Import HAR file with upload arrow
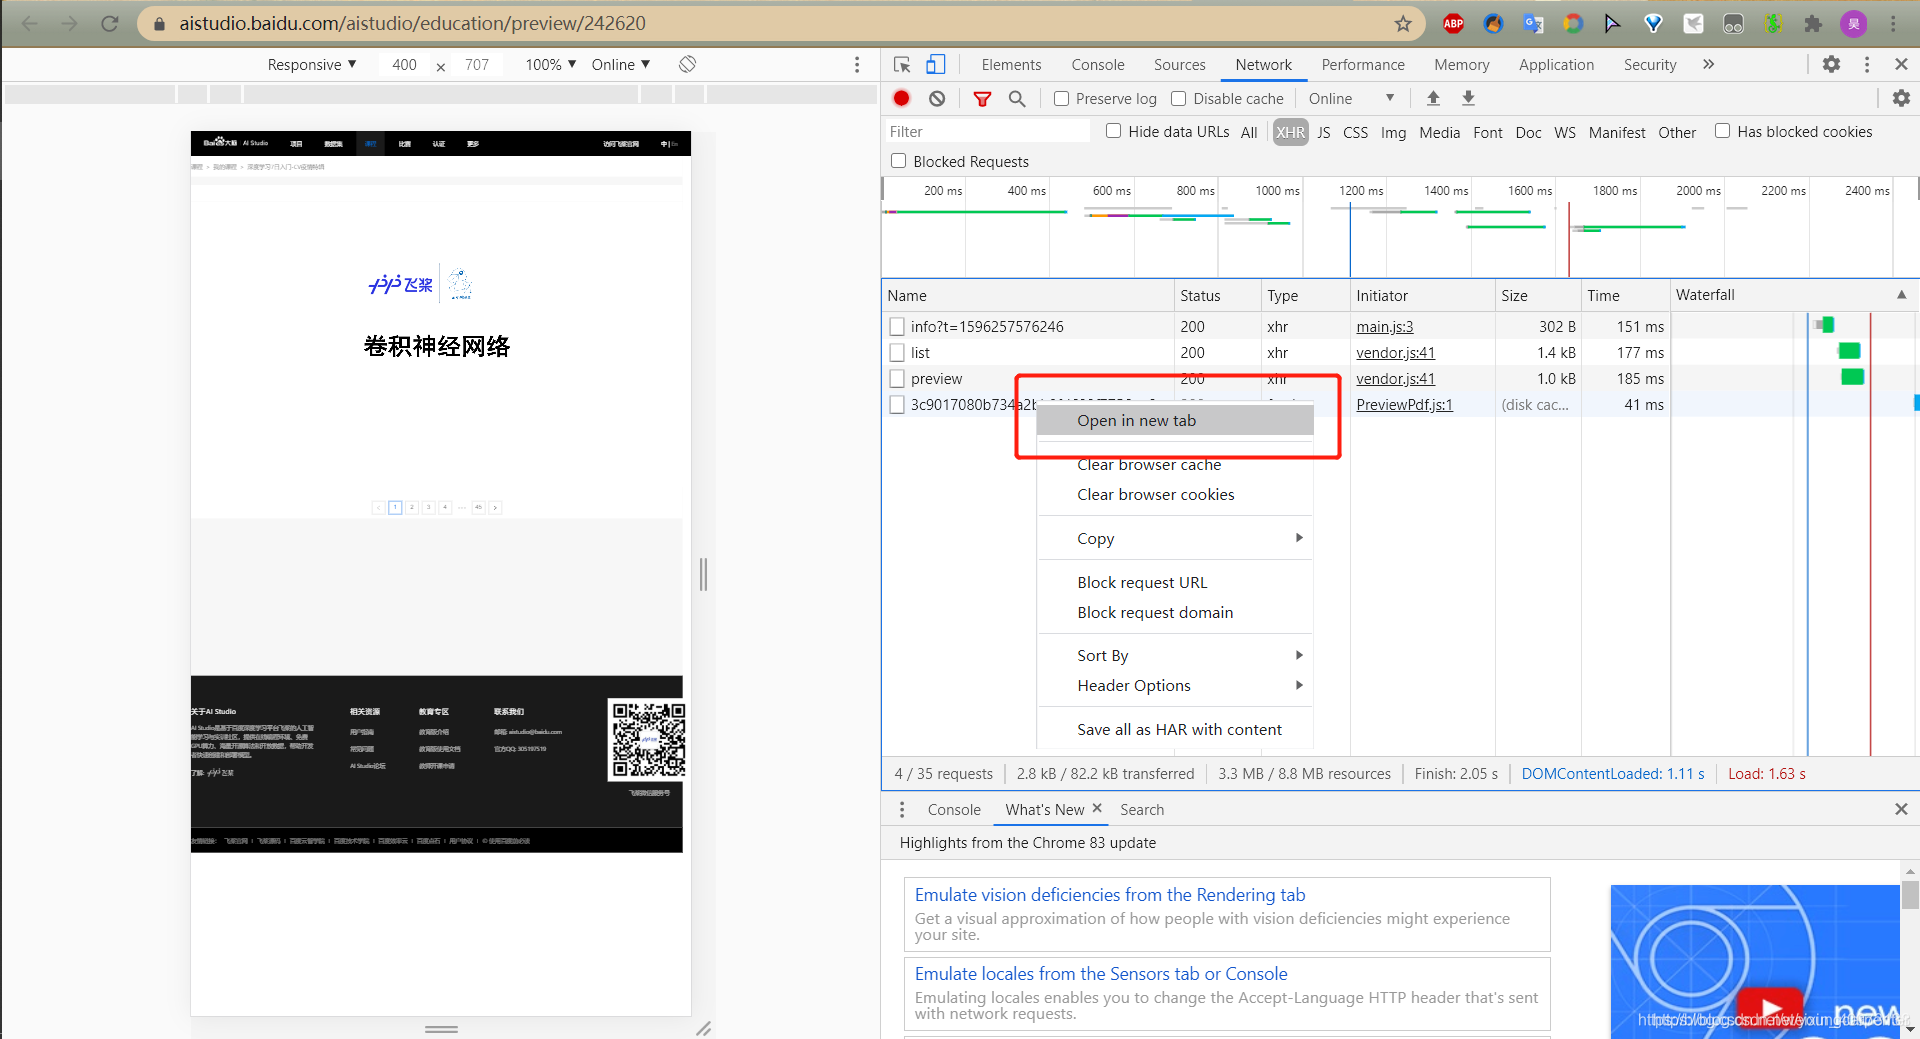1920x1039 pixels. tap(1433, 98)
